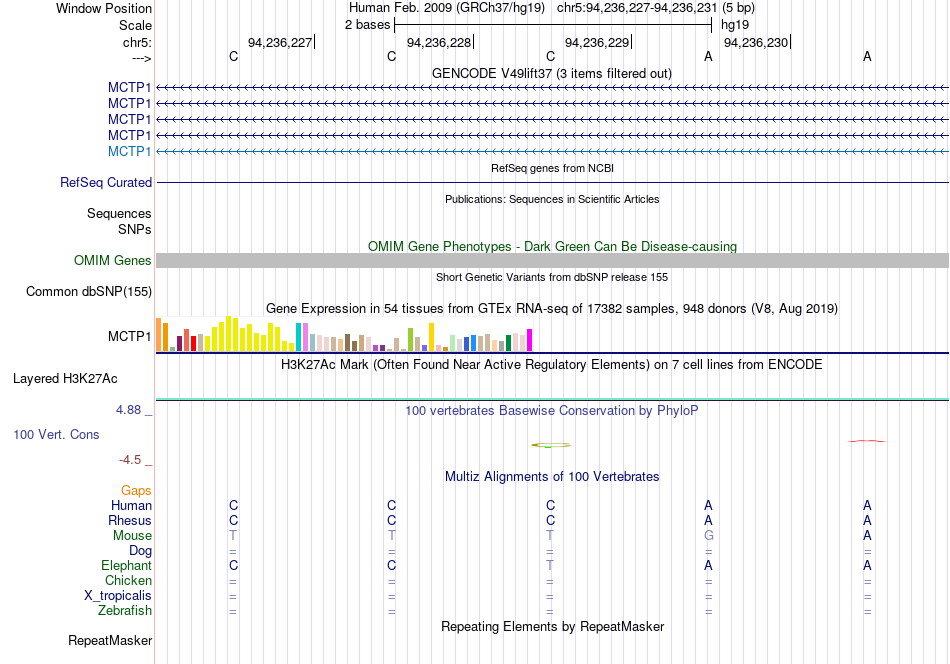Select the Elephant alignment row label
The image size is (950, 664).
coord(127,565)
